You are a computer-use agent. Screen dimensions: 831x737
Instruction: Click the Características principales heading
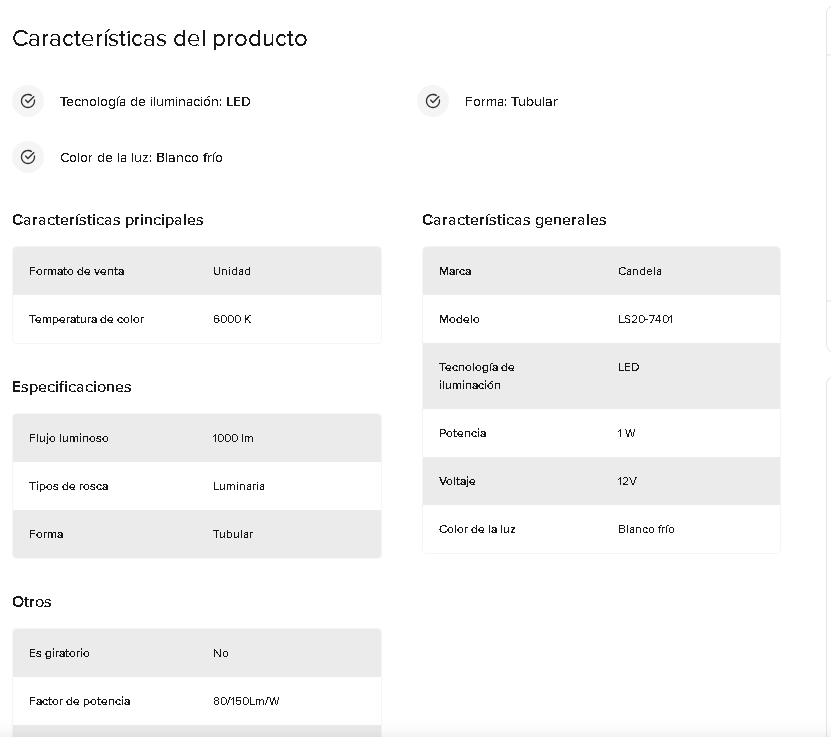(108, 220)
